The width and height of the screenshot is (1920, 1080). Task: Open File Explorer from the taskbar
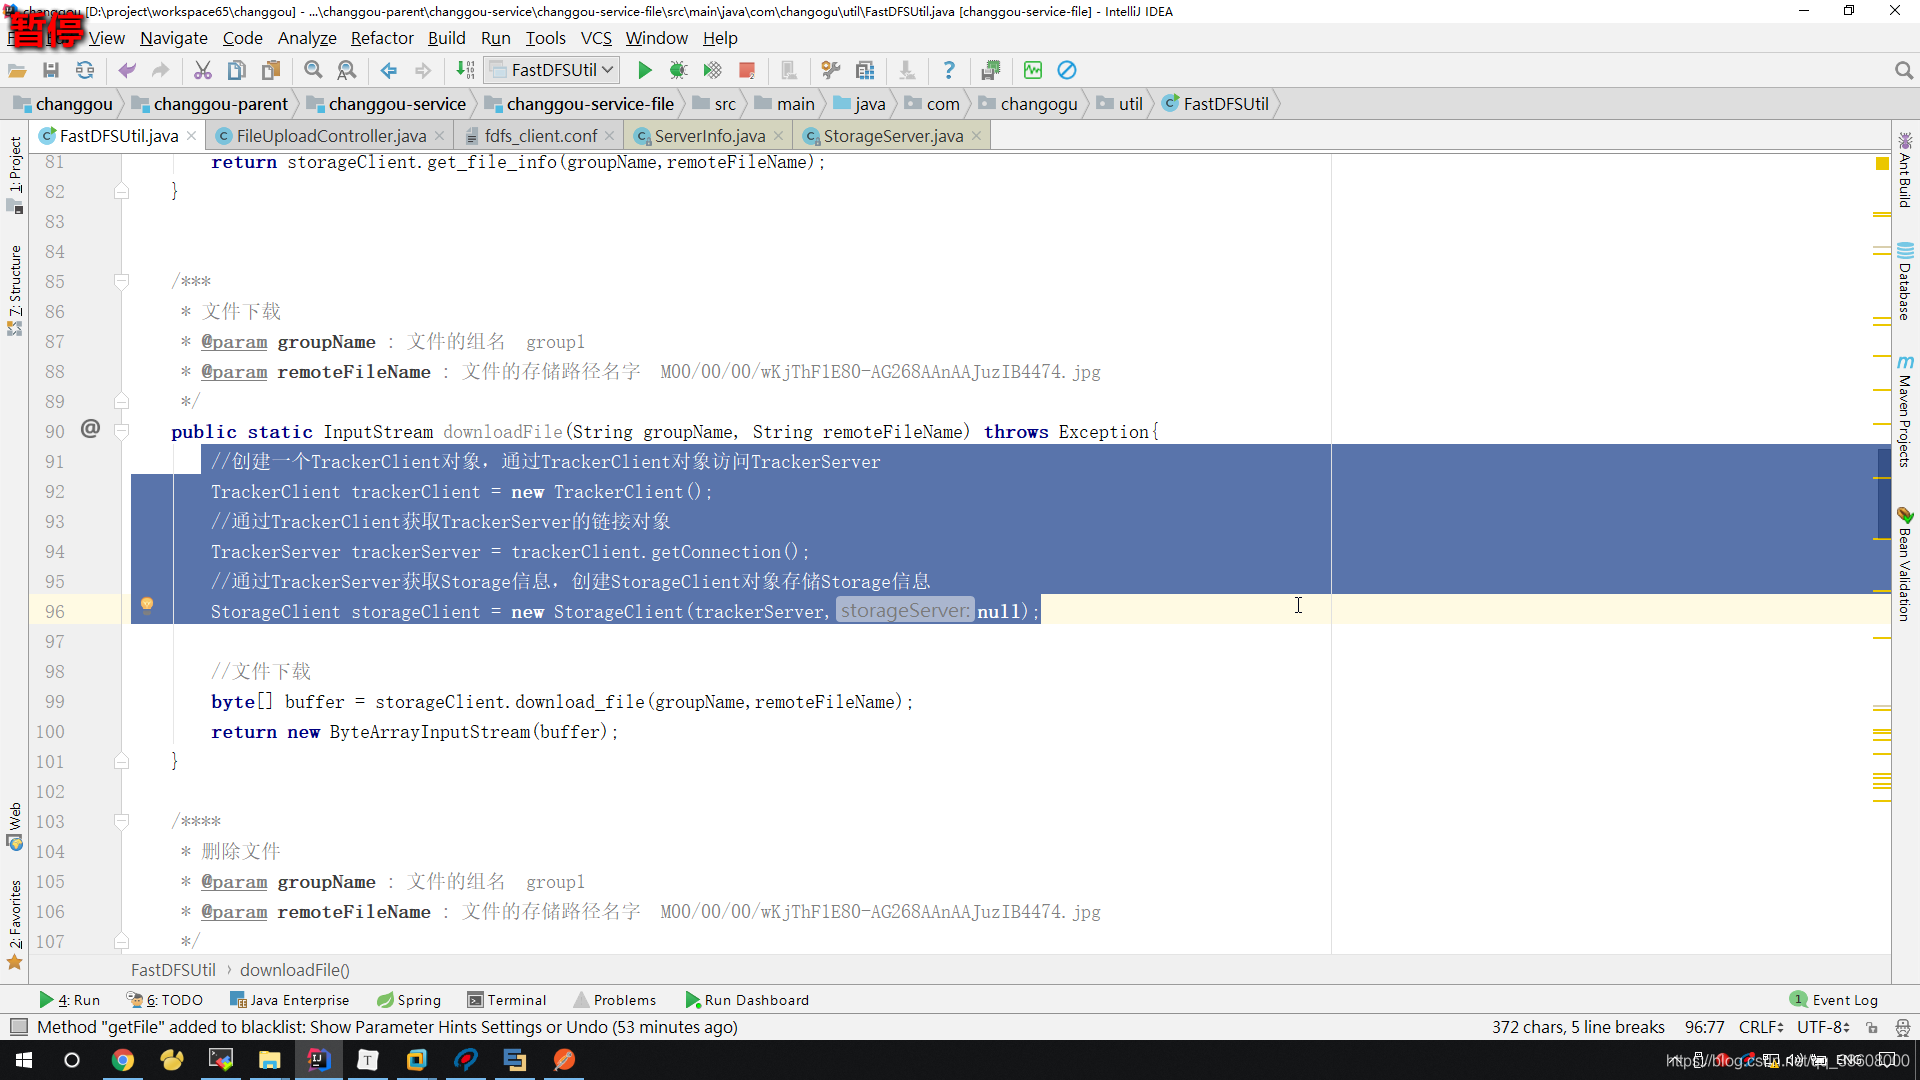(x=270, y=1060)
